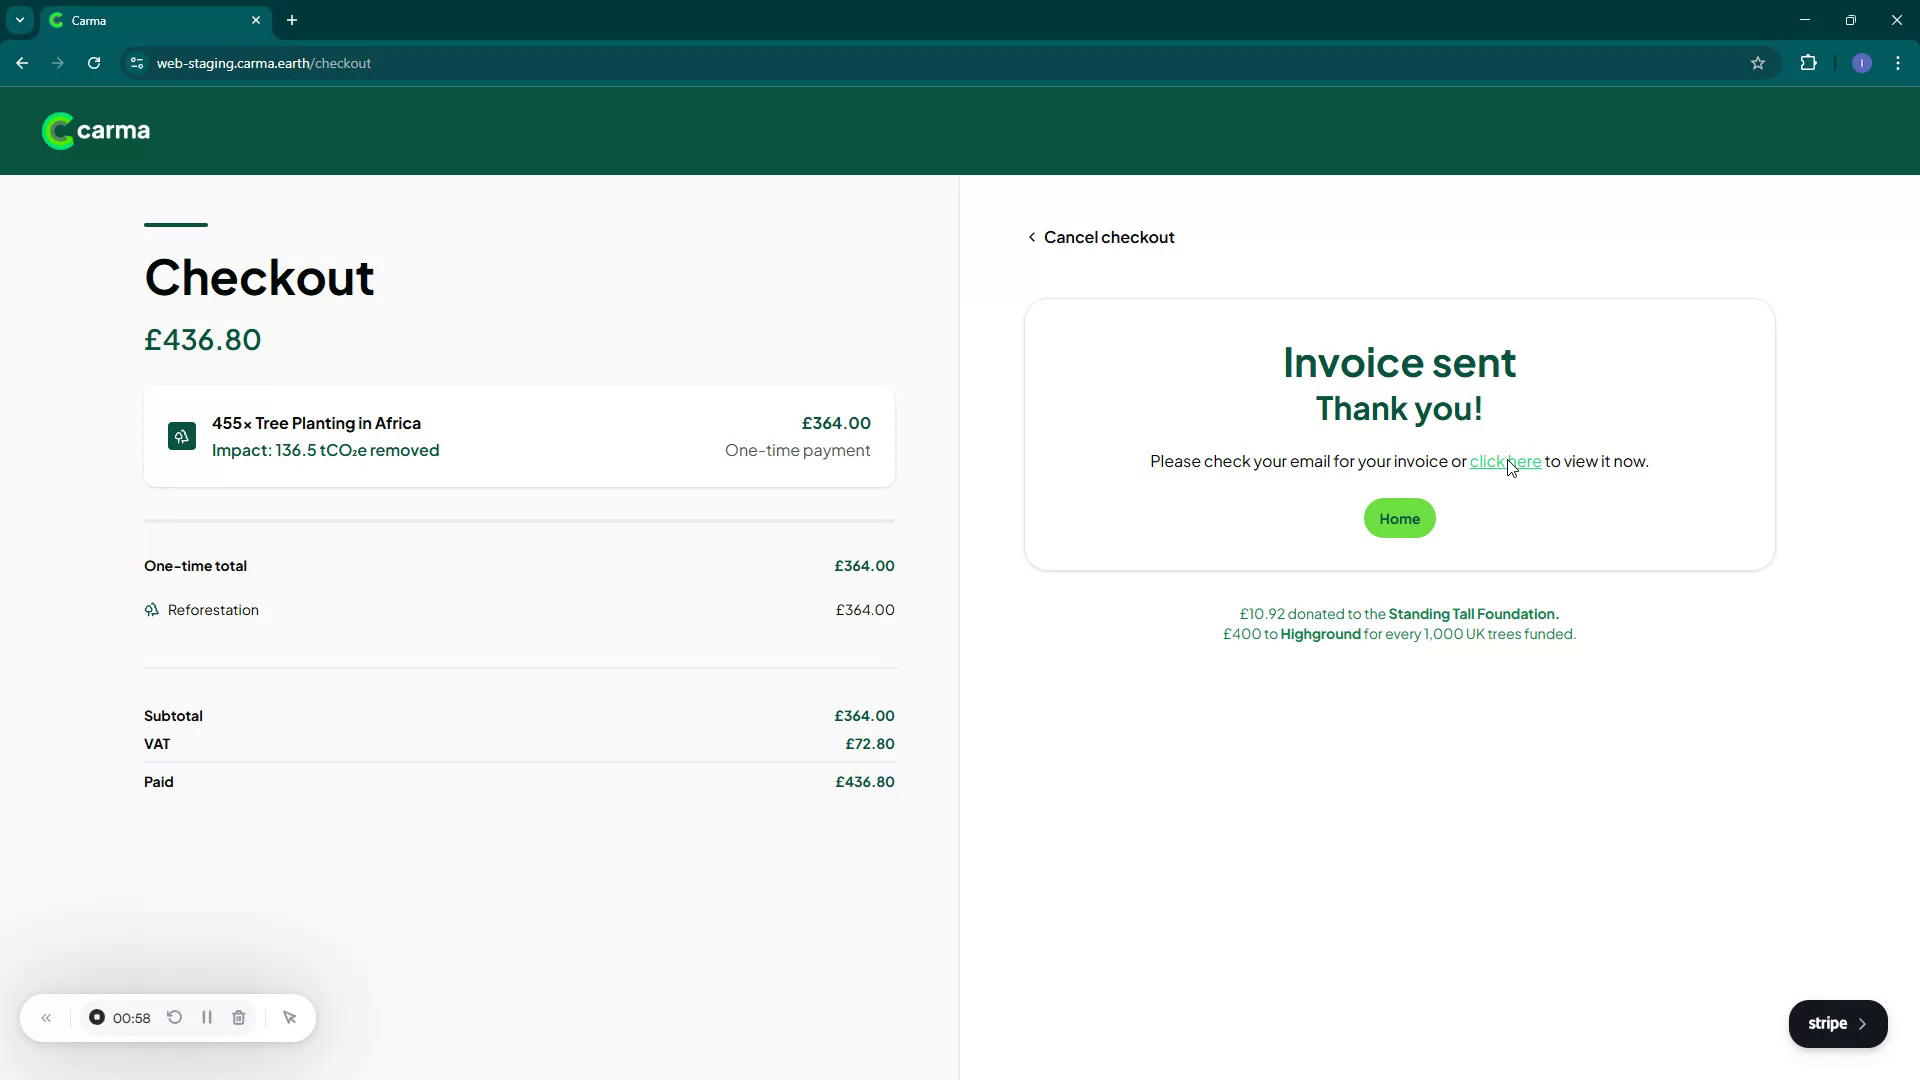The image size is (1920, 1080).
Task: Click the Carma logo in header
Action: pyautogui.click(x=96, y=131)
